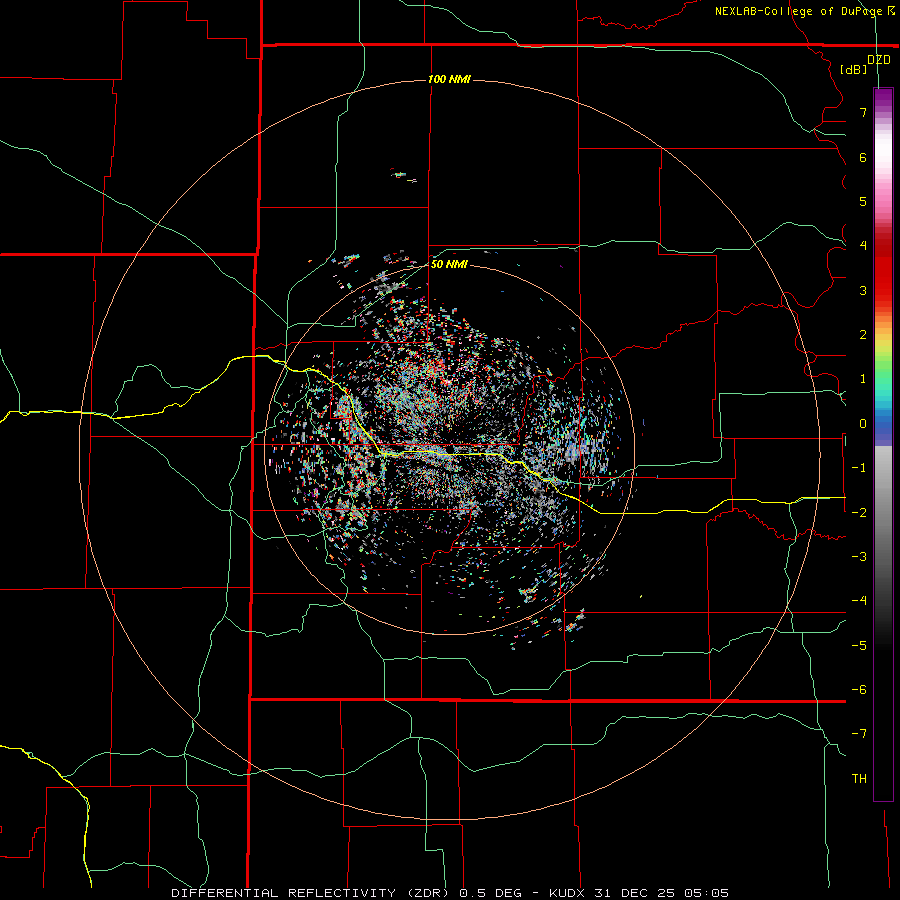The width and height of the screenshot is (900, 900).
Task: Click the 1 value on the color scale
Action: (x=863, y=379)
